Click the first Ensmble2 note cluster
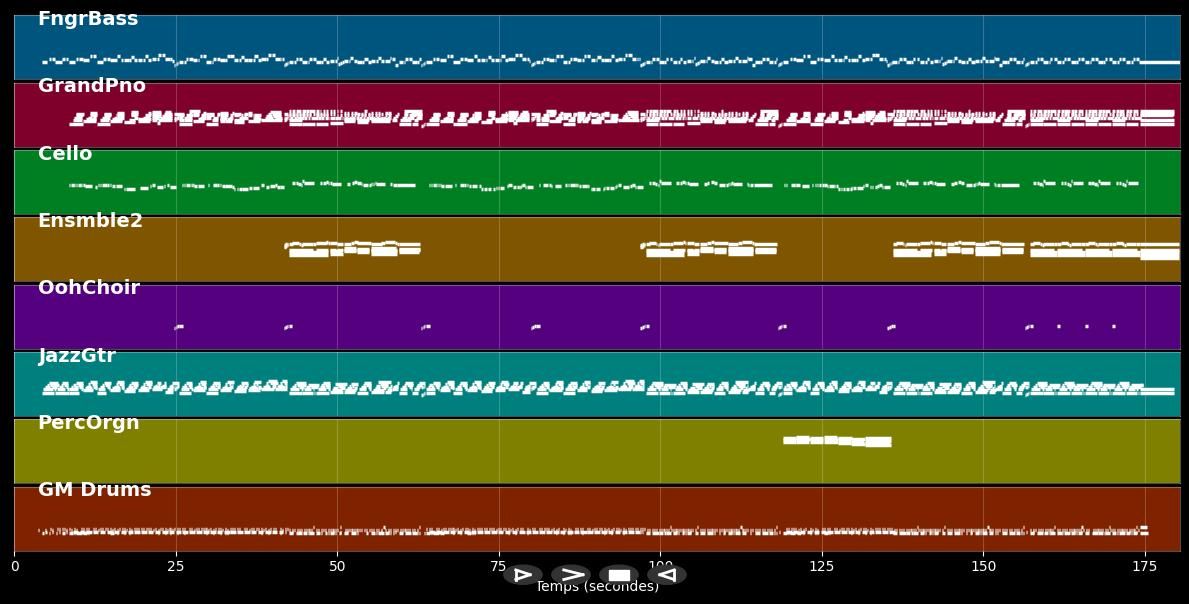Image resolution: width=1189 pixels, height=604 pixels. [x=353, y=248]
